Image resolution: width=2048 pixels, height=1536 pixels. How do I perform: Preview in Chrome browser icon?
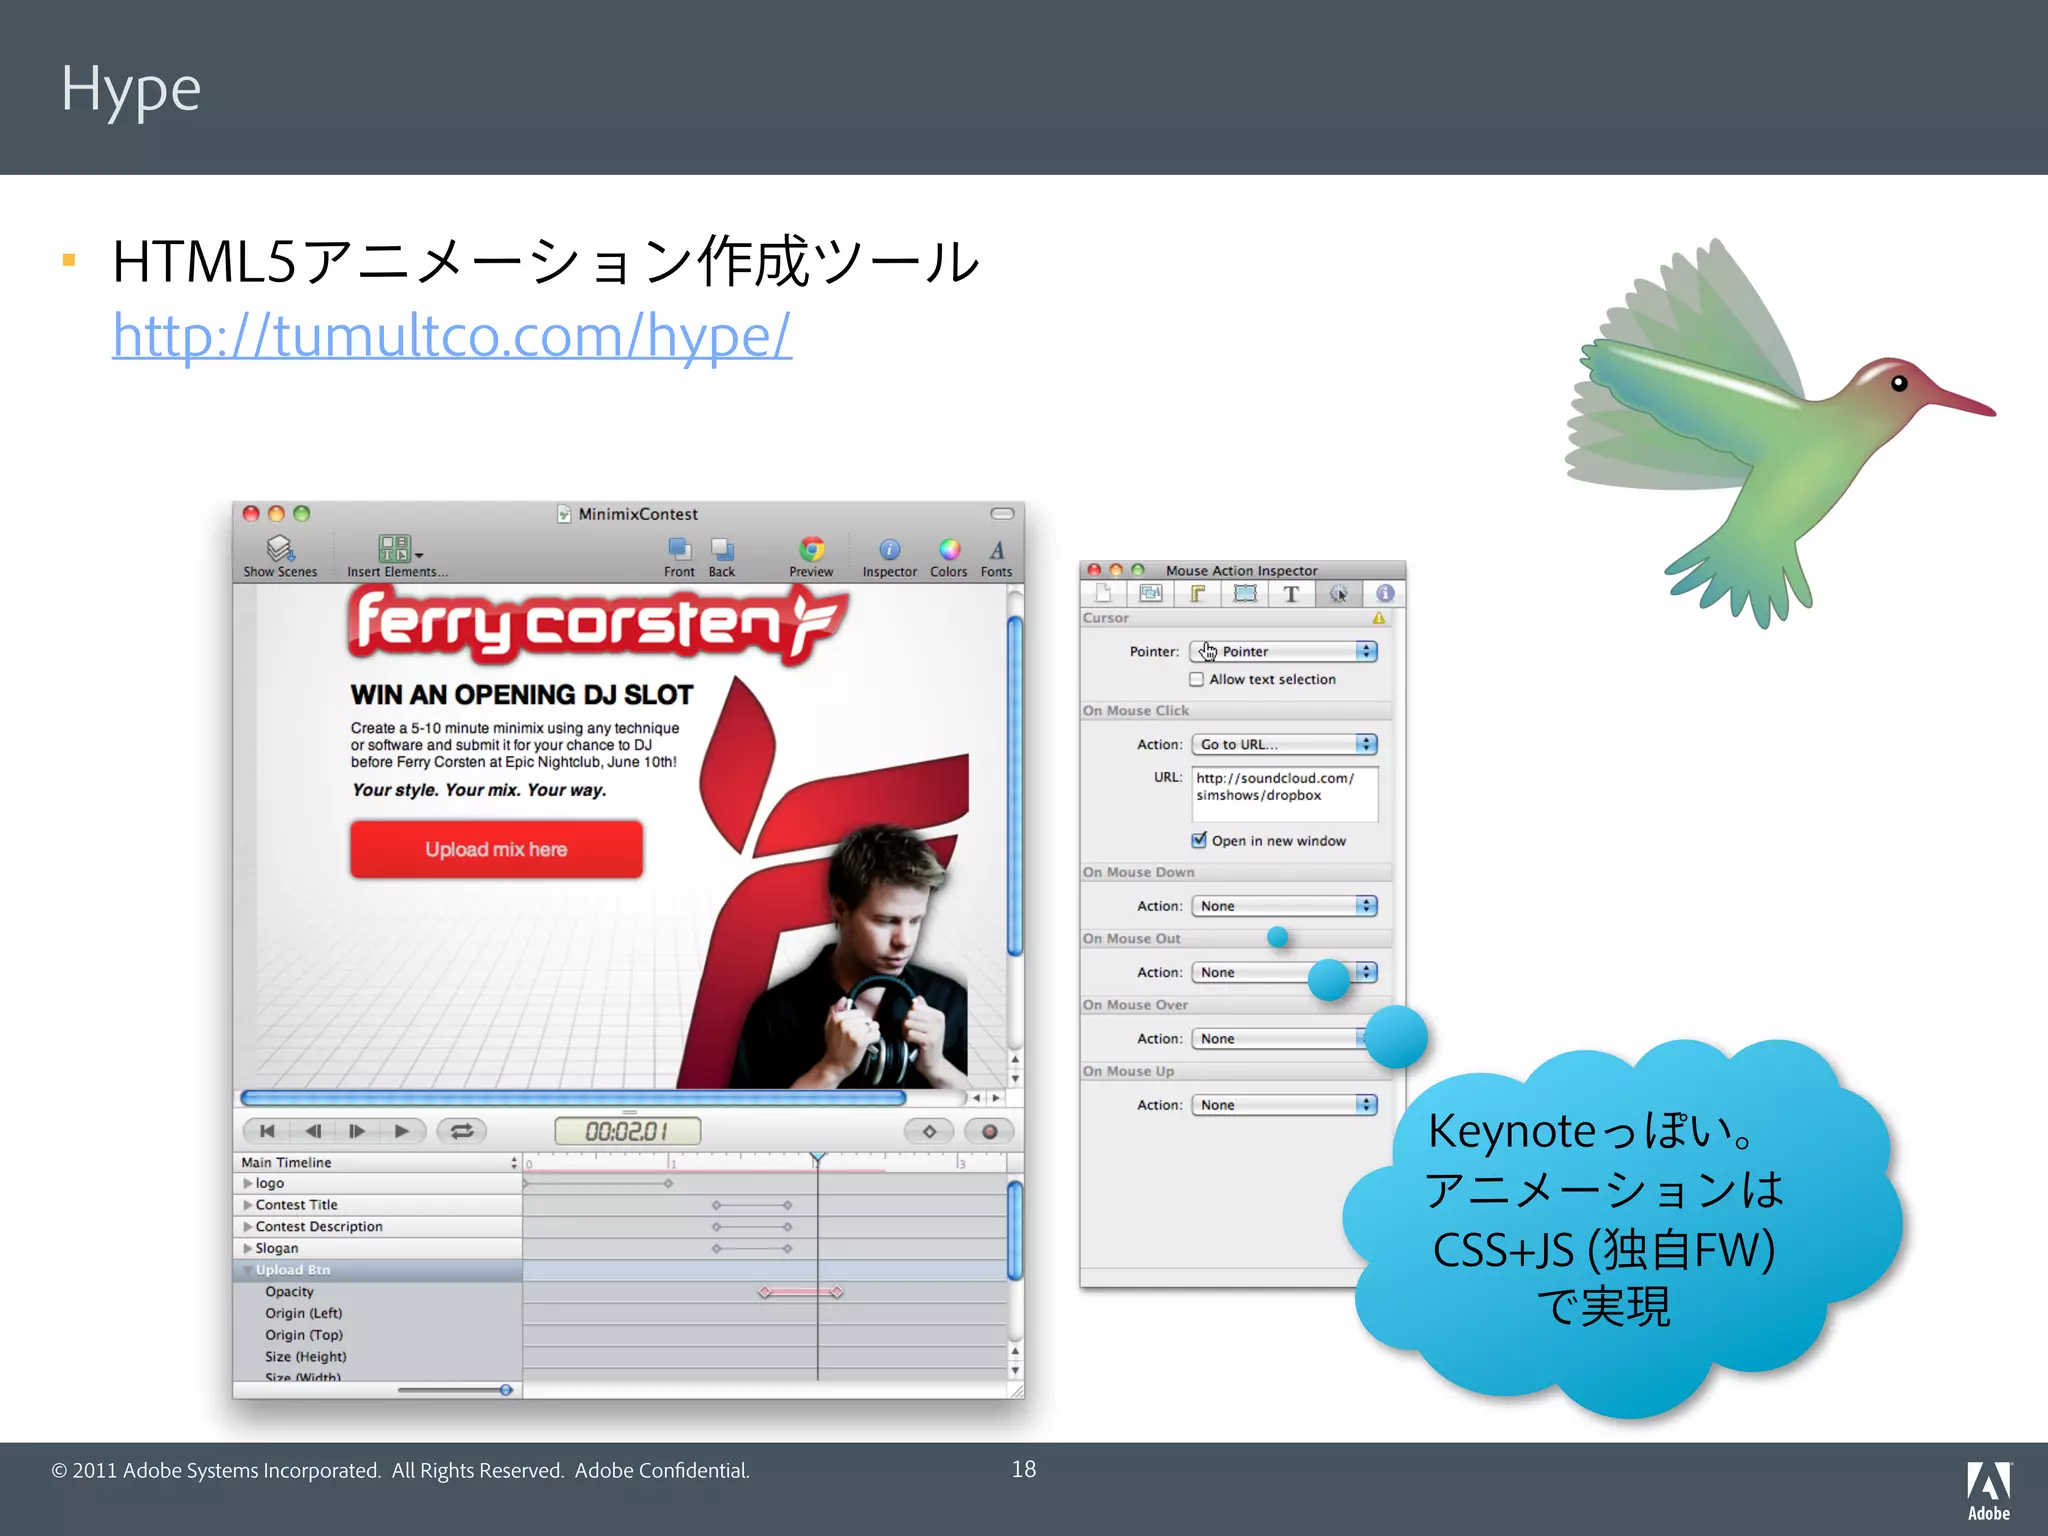tap(811, 548)
